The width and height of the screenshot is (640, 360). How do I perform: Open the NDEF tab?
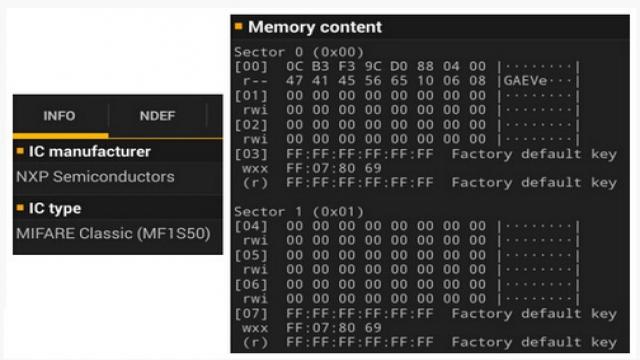click(158, 116)
